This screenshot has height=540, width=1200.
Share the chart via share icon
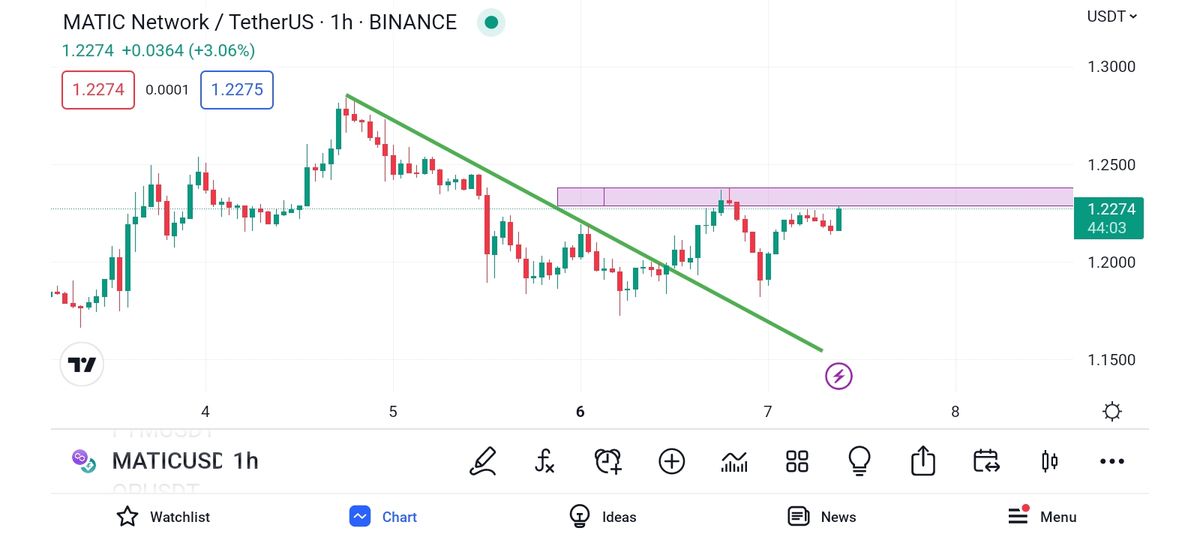[922, 461]
